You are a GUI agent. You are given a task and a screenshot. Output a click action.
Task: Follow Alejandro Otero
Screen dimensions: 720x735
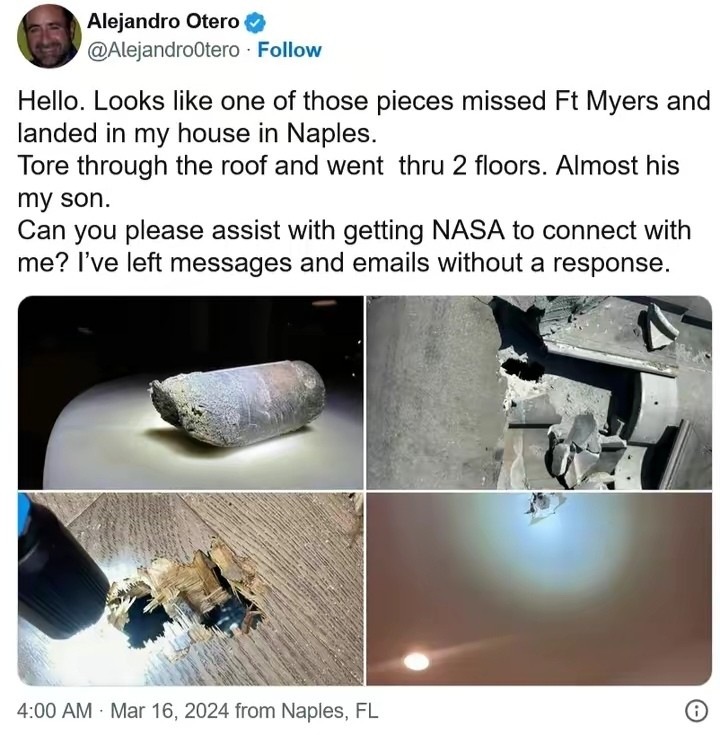click(x=290, y=50)
